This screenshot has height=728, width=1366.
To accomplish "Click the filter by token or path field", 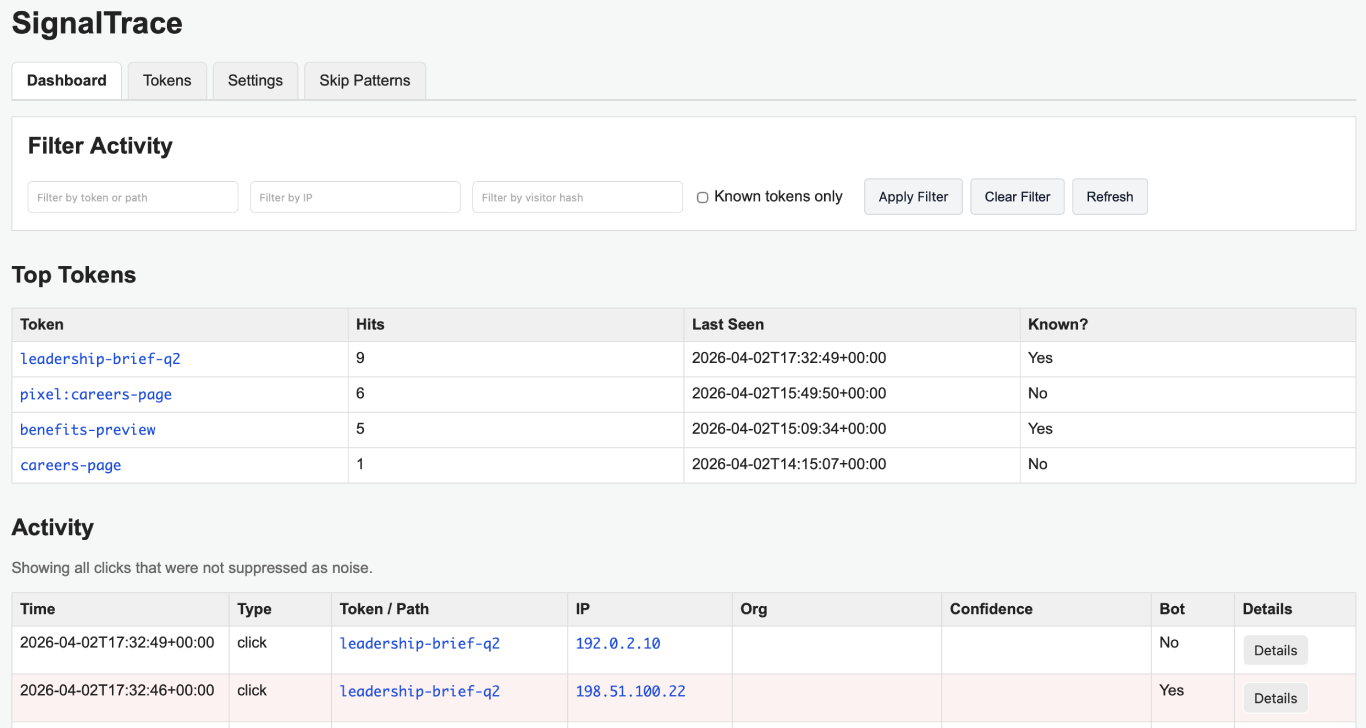I will point(132,196).
